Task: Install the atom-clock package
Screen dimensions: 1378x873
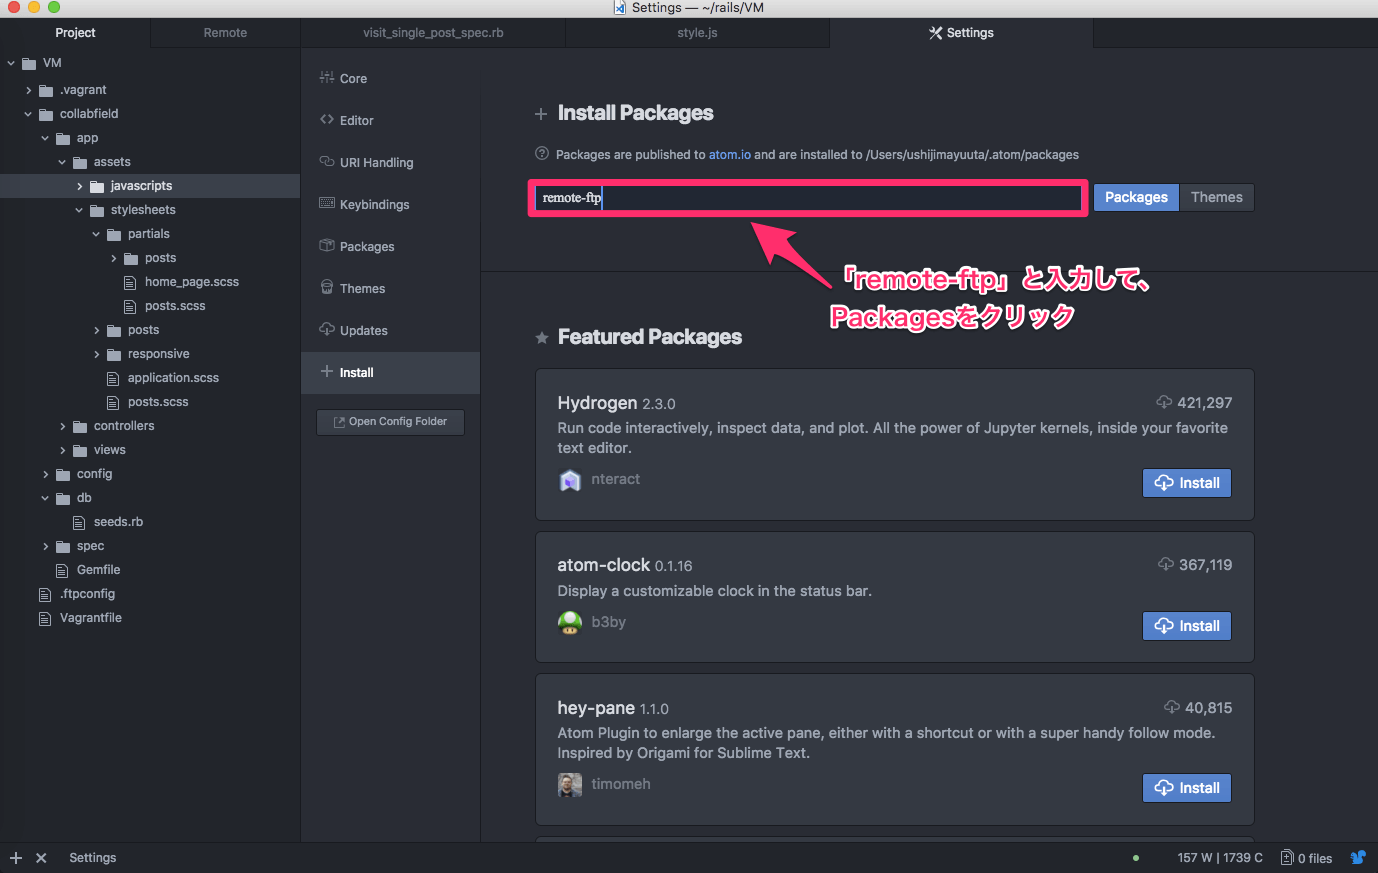Action: click(1187, 626)
